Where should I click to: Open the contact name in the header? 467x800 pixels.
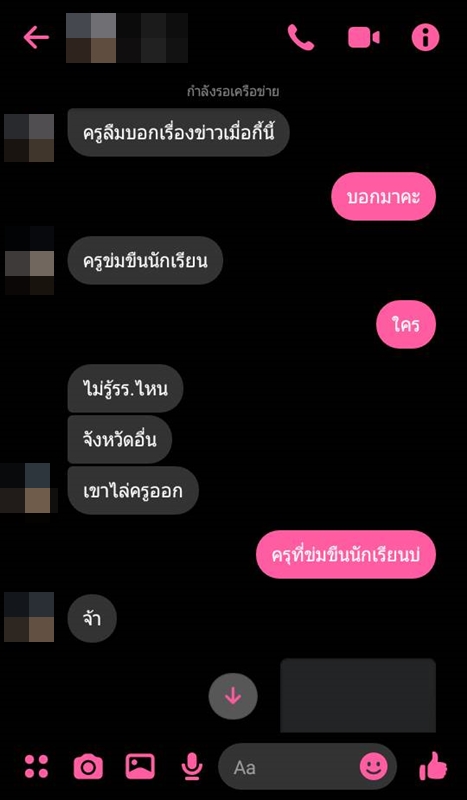[127, 38]
